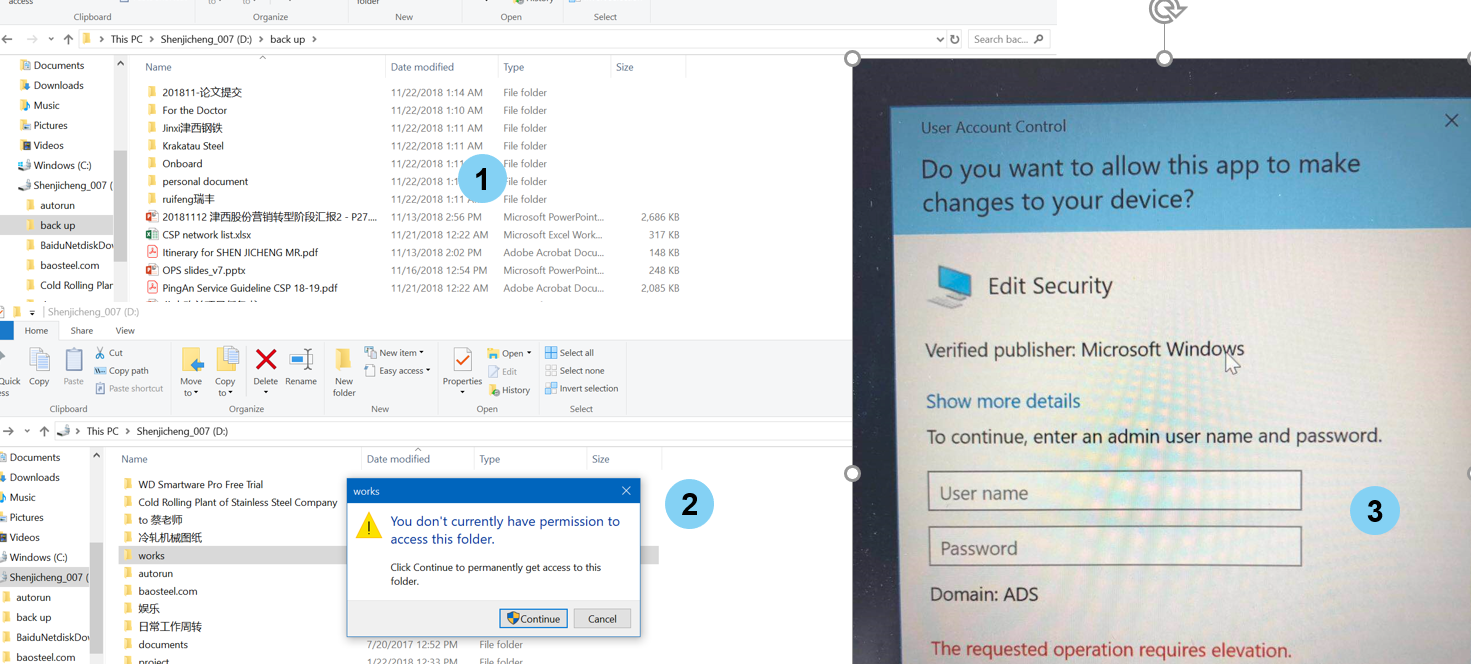The image size is (1471, 664).
Task: Close the works permission dialog
Action: click(626, 491)
